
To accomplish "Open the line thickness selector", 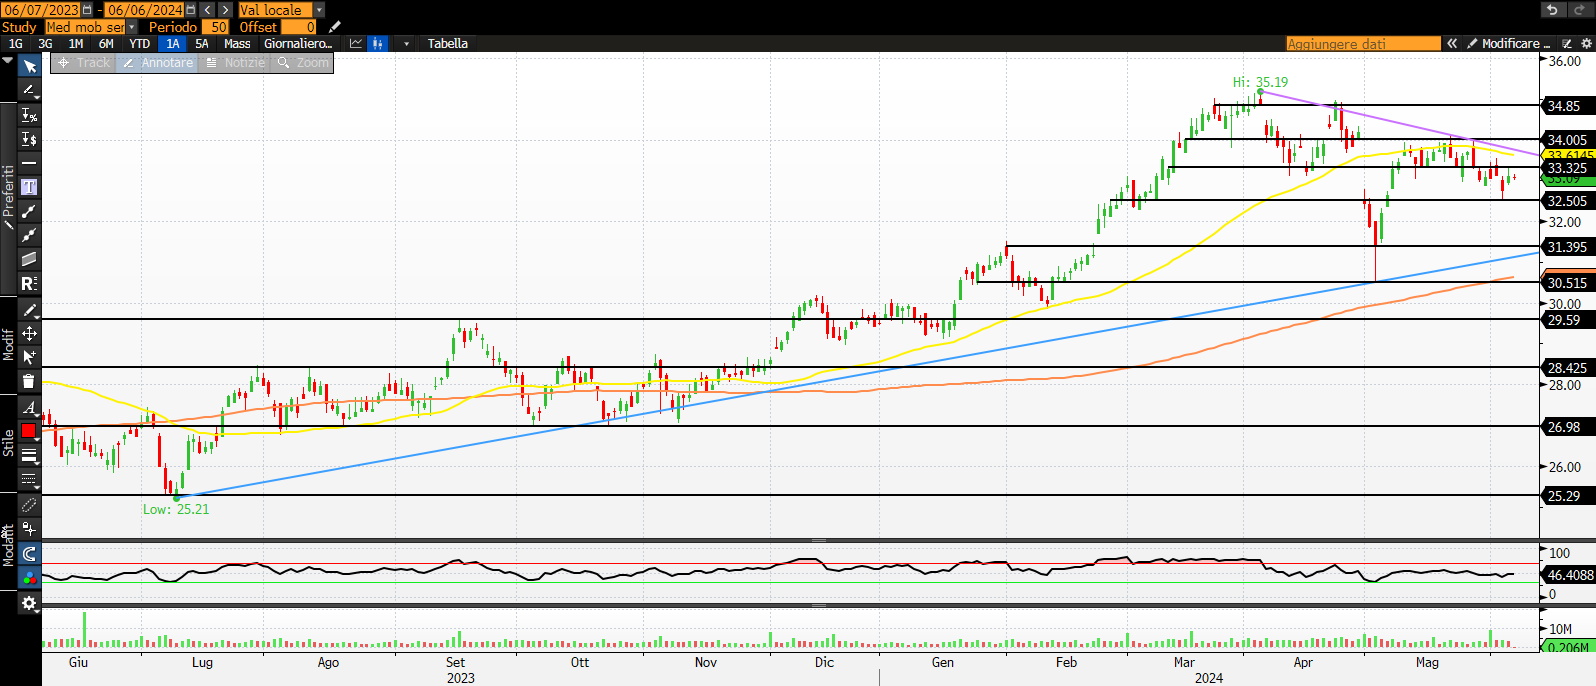I will click(29, 455).
